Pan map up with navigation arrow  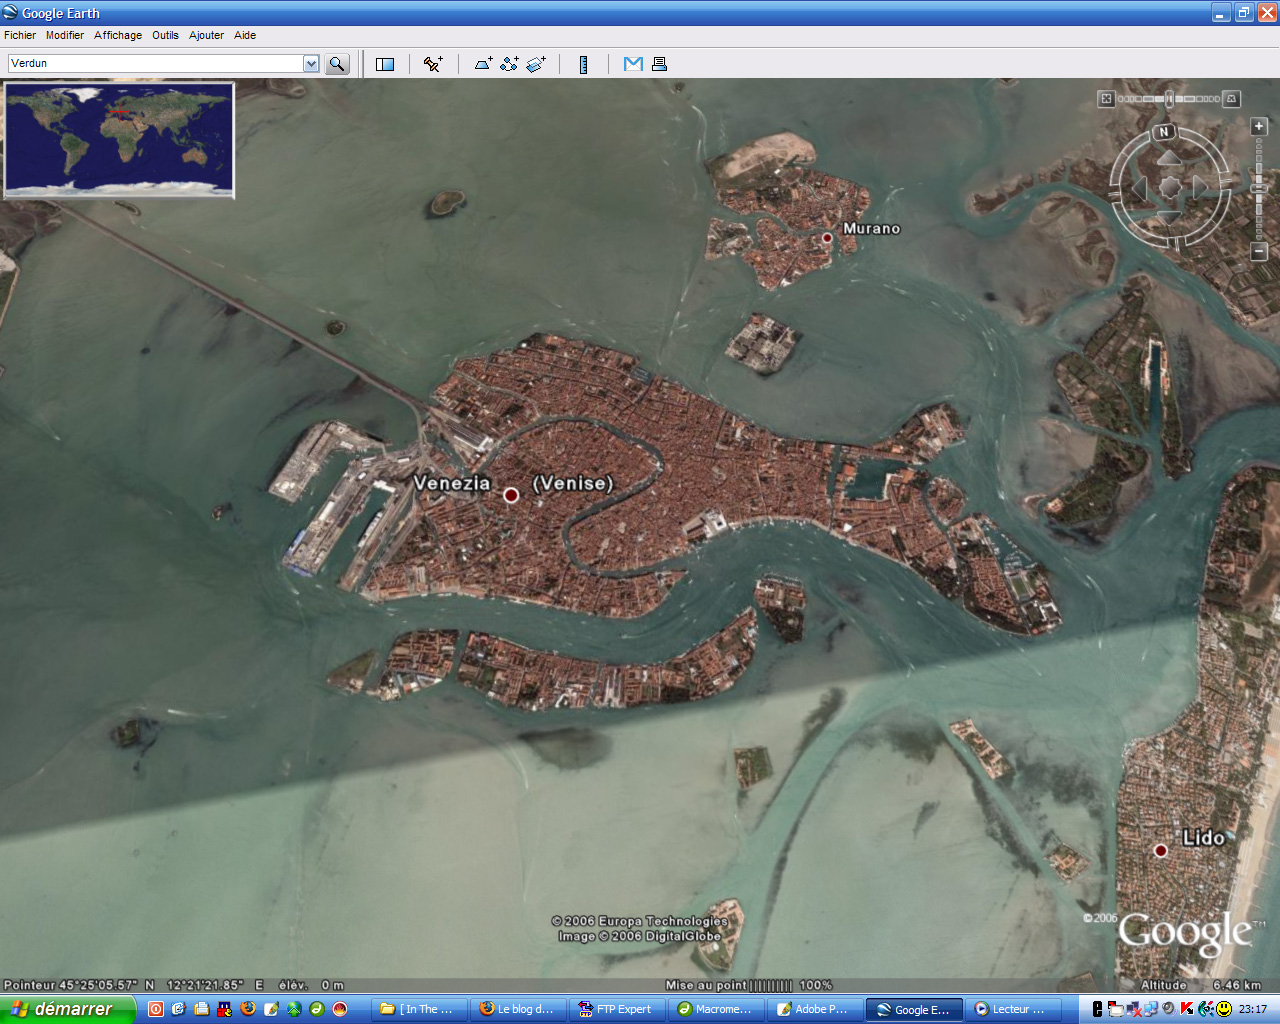click(x=1169, y=158)
